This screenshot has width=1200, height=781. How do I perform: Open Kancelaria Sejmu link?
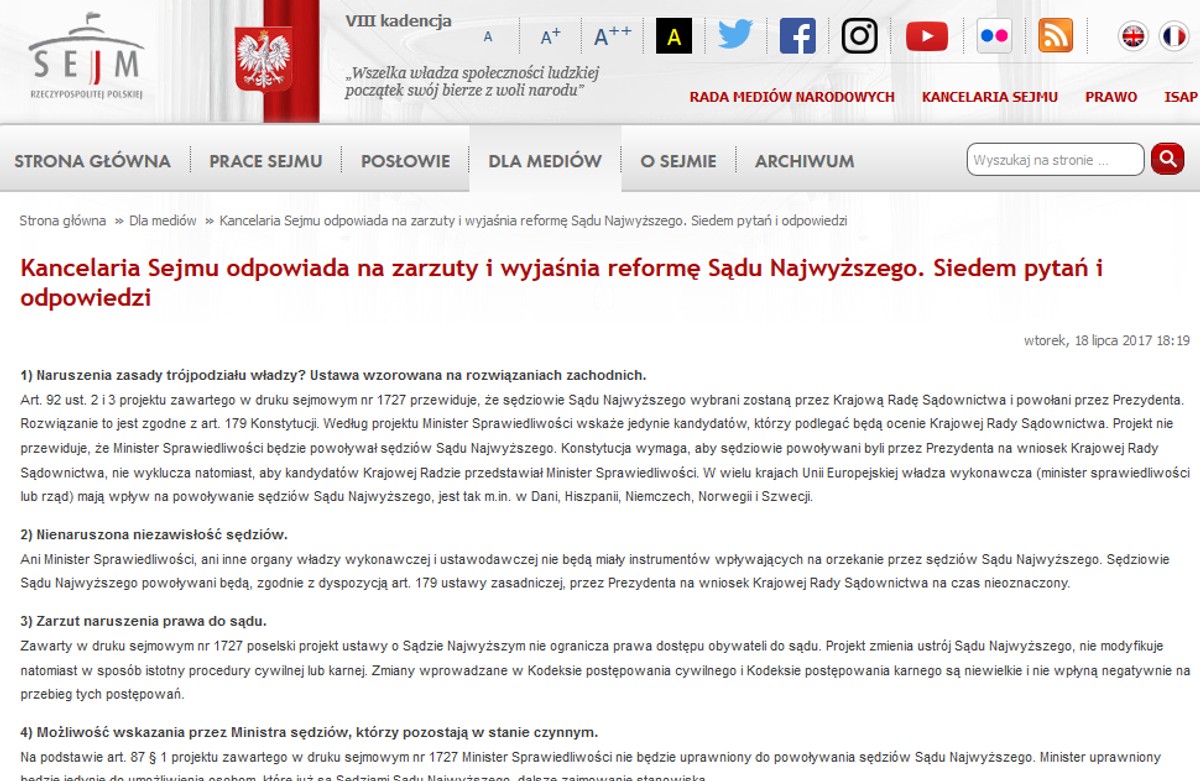click(x=990, y=97)
